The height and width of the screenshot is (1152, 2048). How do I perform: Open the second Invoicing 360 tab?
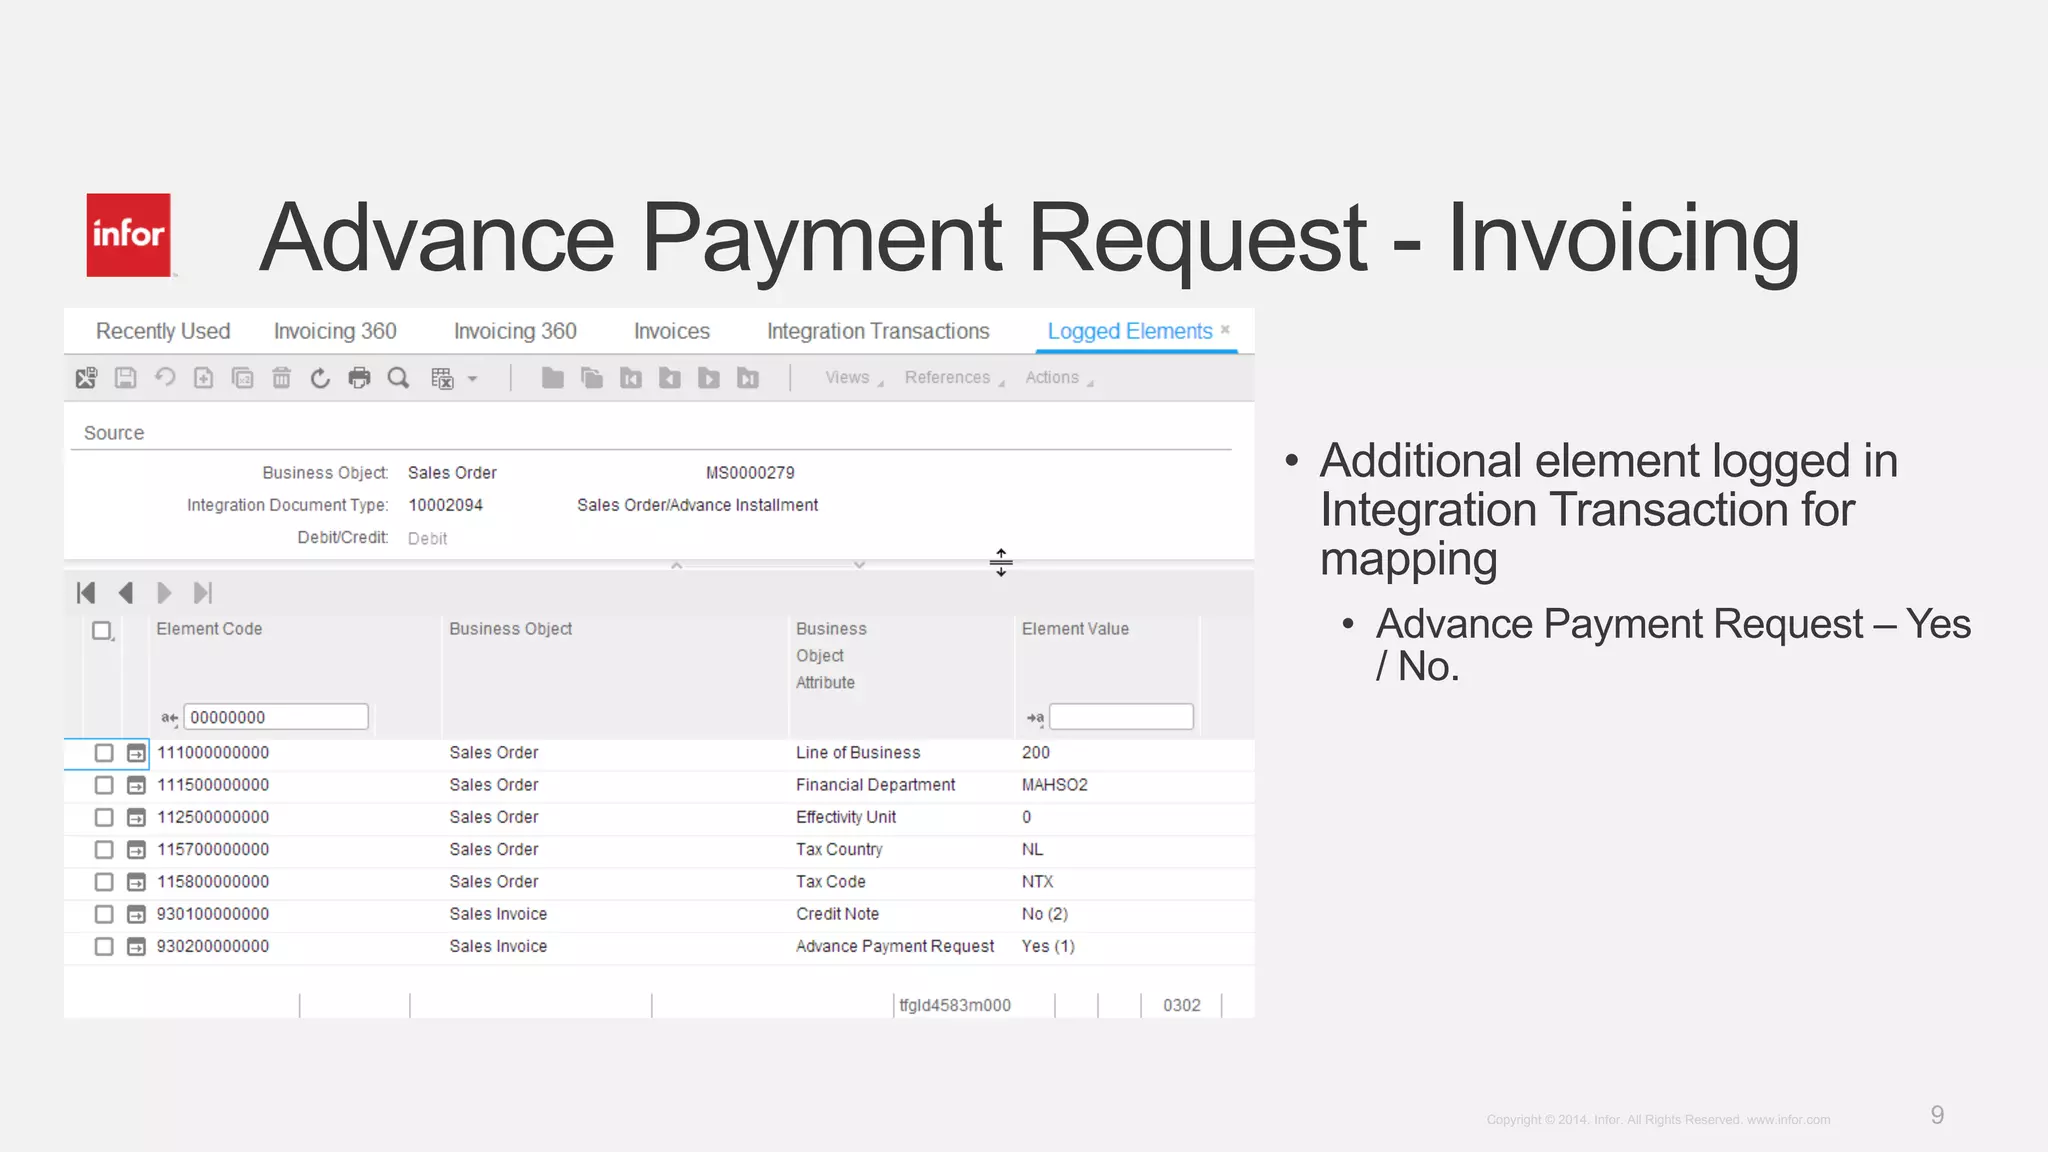515,331
